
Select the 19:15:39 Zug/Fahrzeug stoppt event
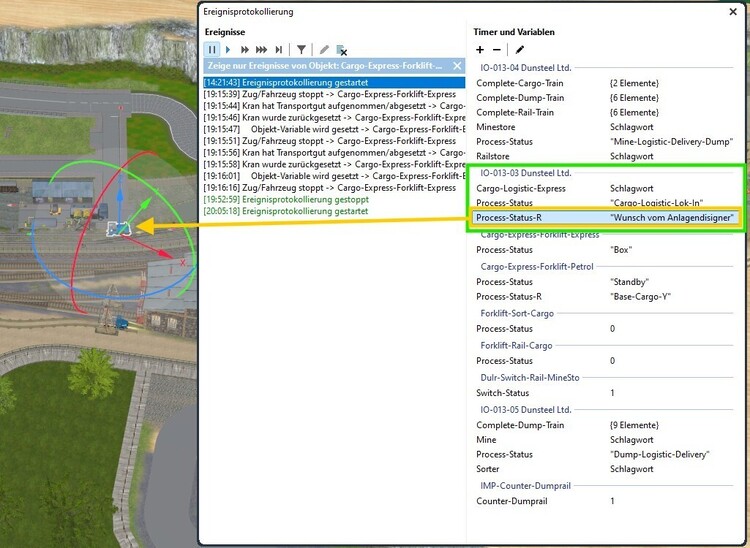(x=334, y=94)
